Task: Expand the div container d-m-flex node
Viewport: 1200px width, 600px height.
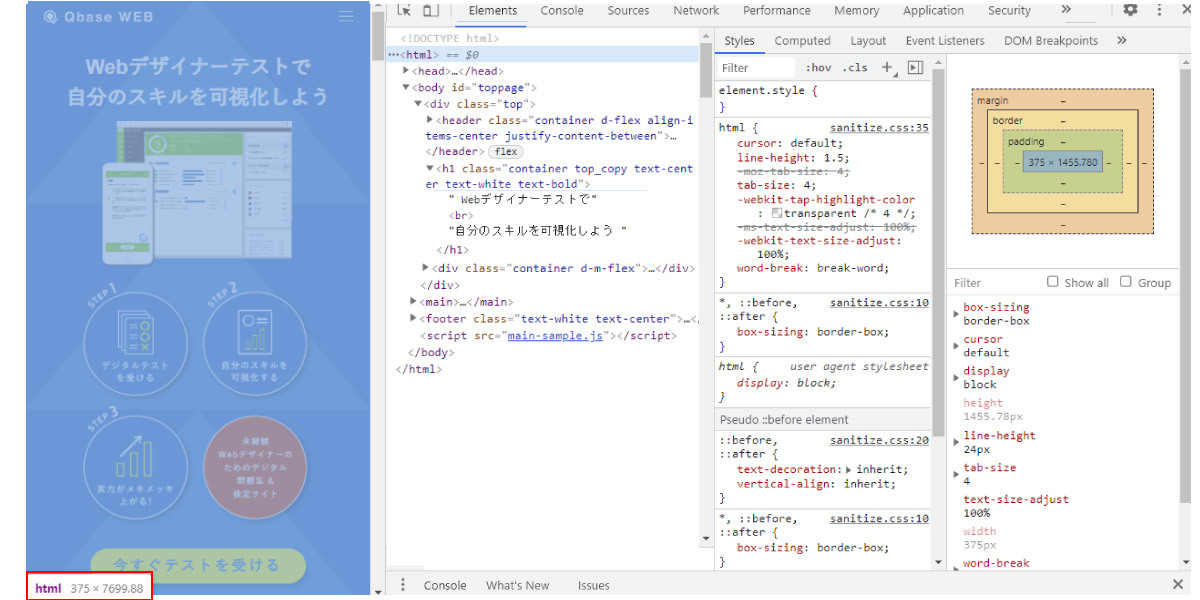Action: click(x=426, y=268)
